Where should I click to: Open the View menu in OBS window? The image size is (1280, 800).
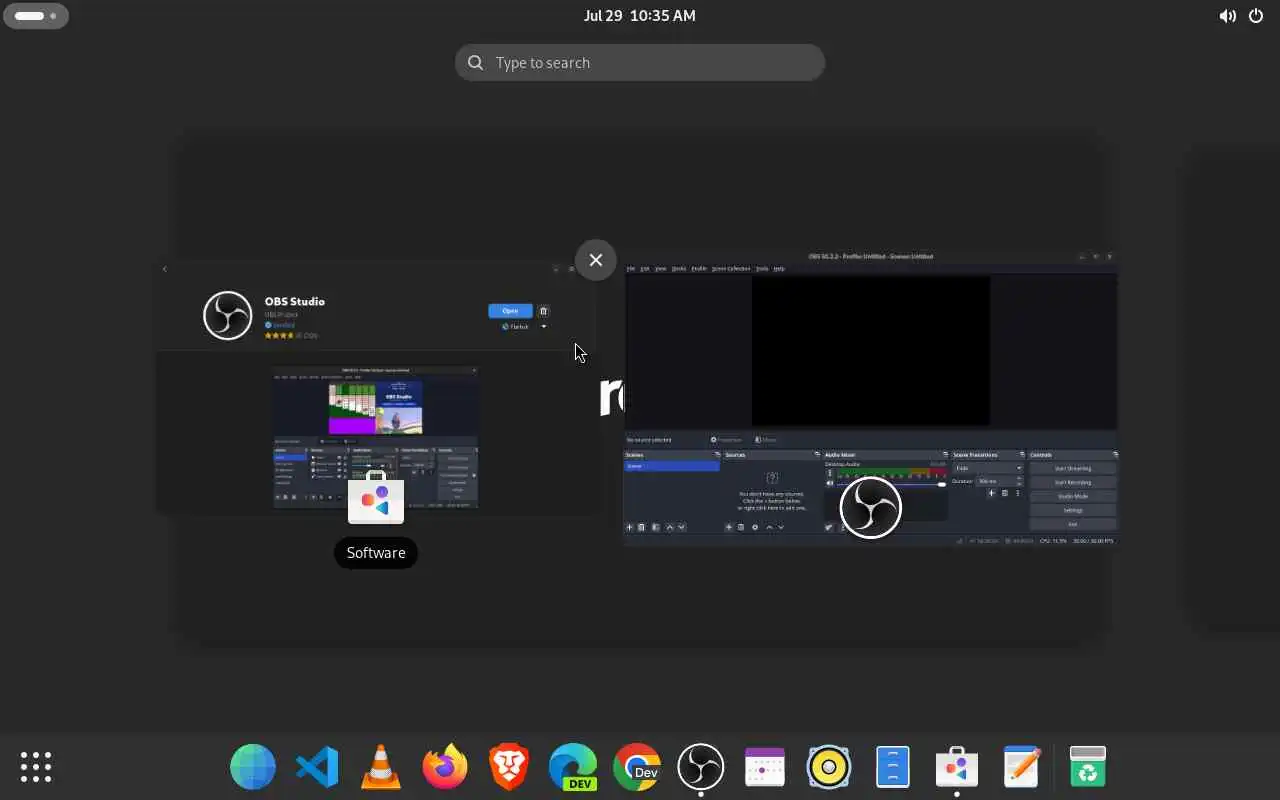[661, 269]
